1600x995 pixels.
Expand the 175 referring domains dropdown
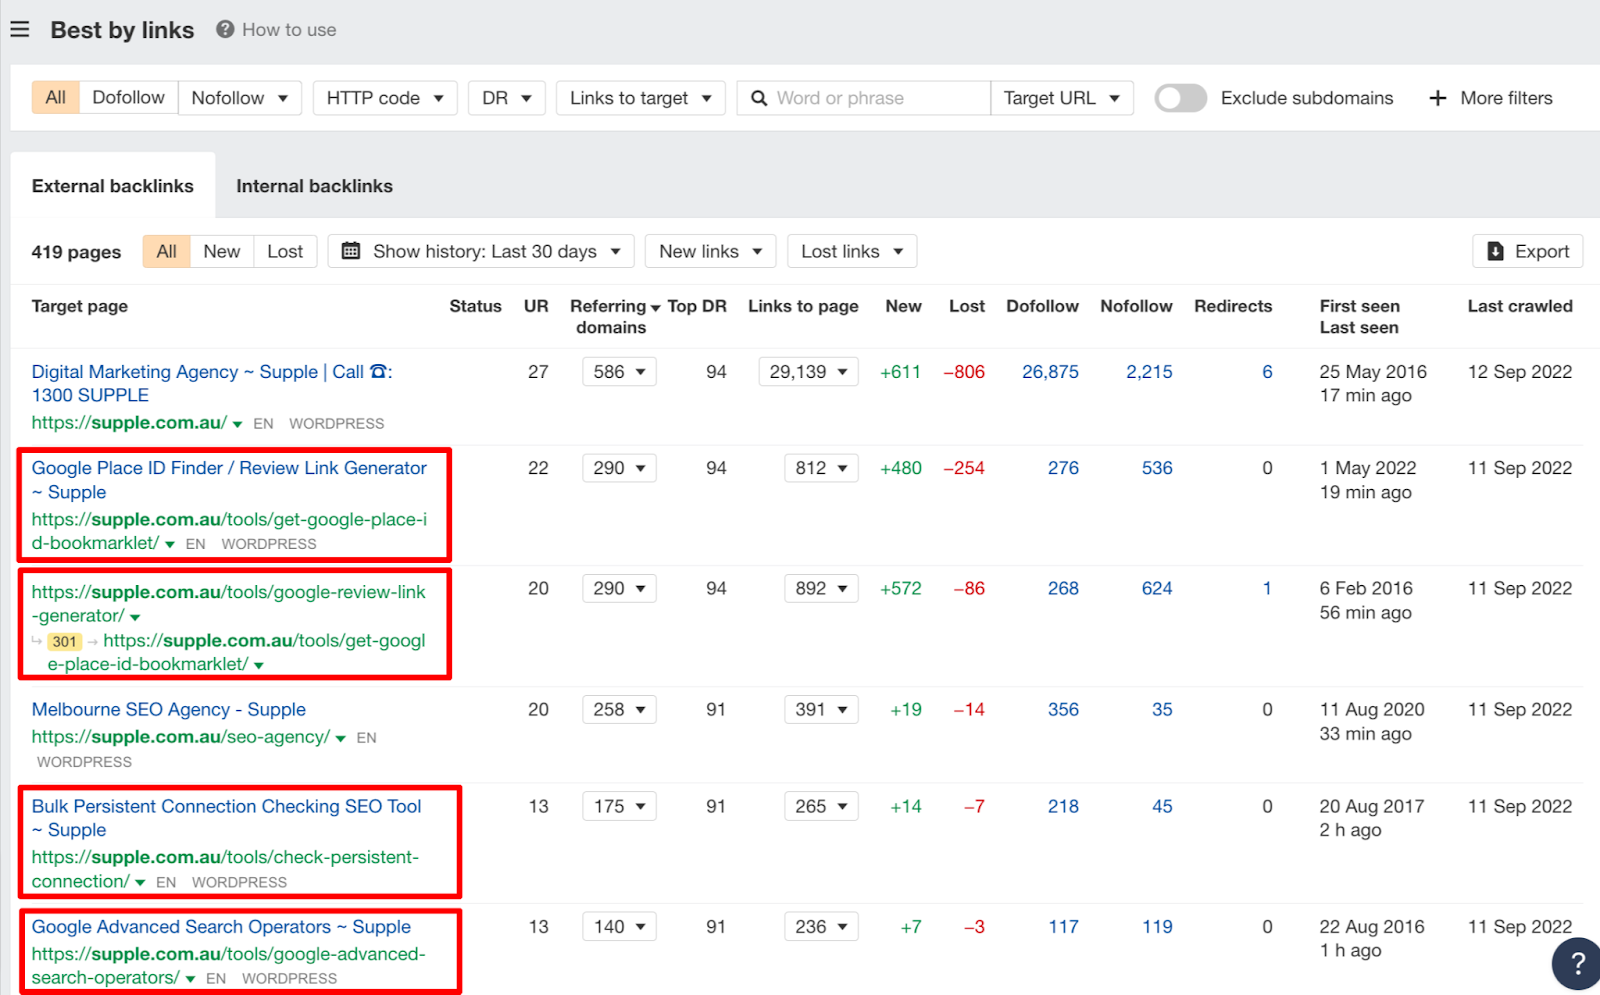coord(619,806)
